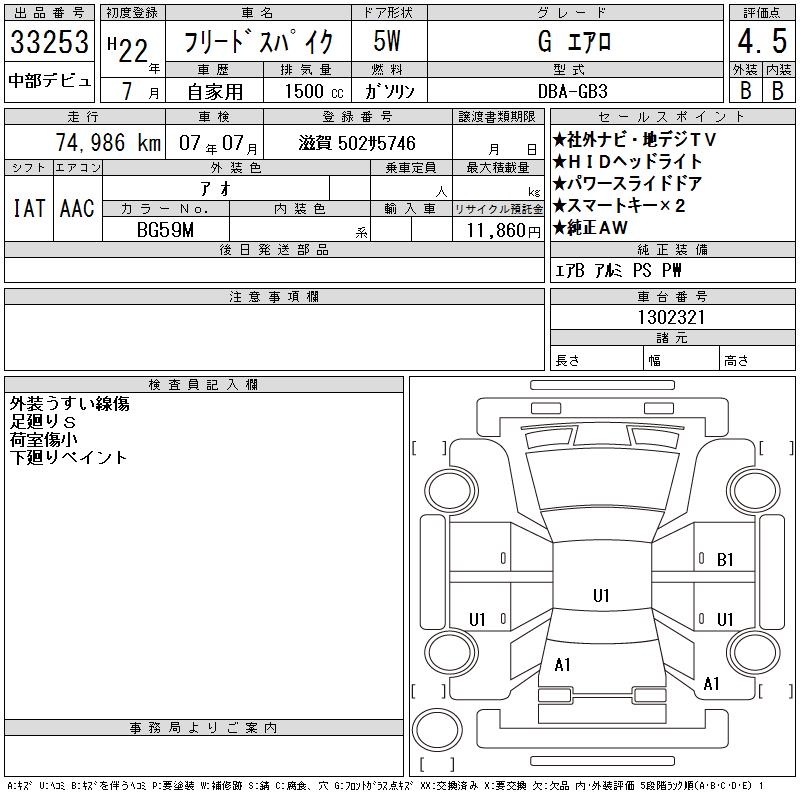Click the spare tire circle in diagram
Image resolution: width=800 pixels, height=800 pixels.
[x=437, y=729]
